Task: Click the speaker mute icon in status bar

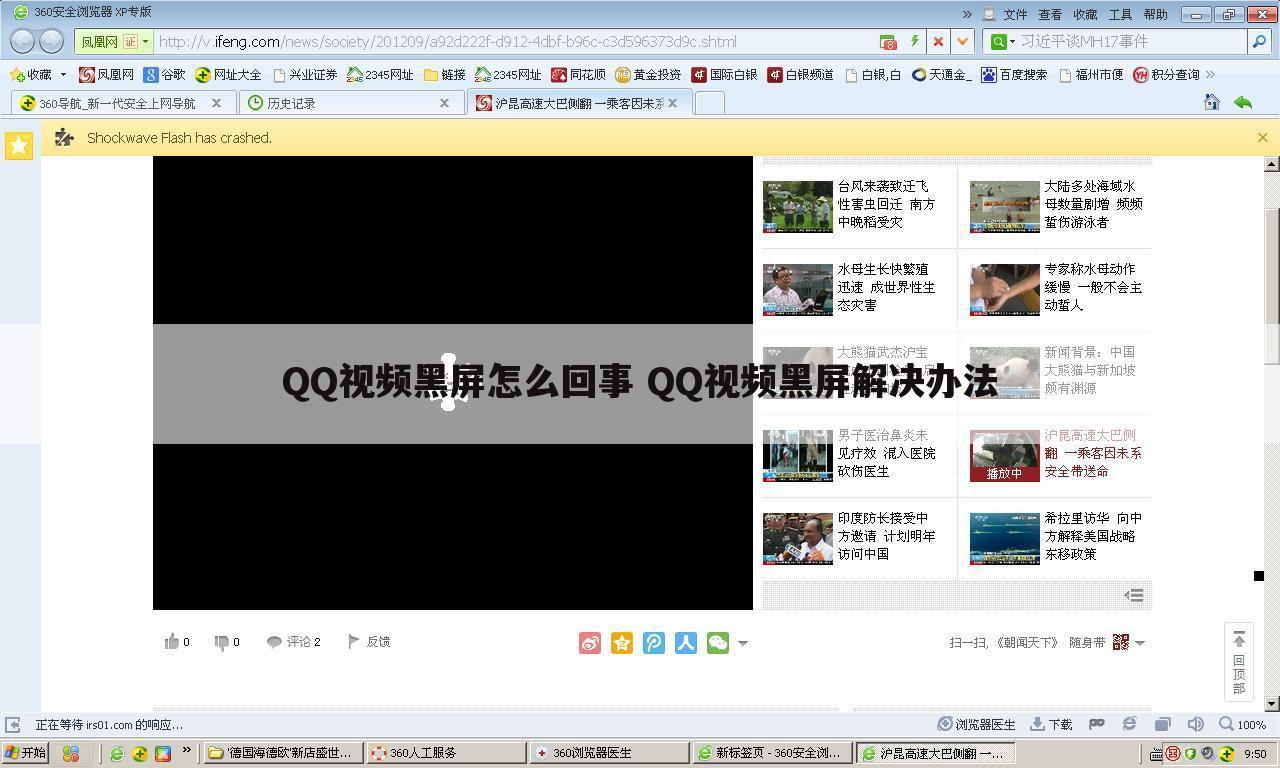Action: 1196,724
